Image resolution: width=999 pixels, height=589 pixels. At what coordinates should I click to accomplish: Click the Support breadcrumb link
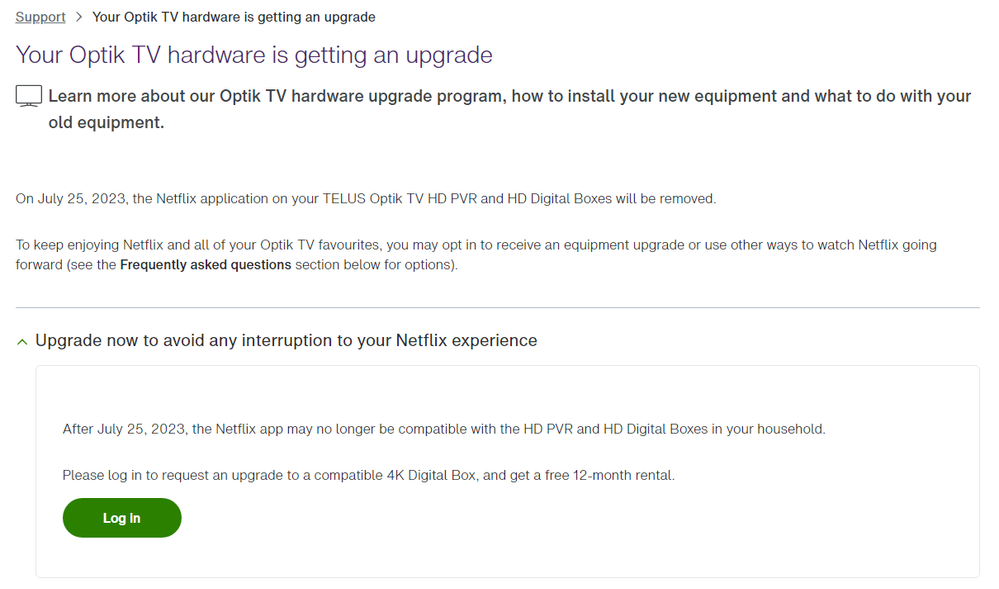(x=40, y=17)
